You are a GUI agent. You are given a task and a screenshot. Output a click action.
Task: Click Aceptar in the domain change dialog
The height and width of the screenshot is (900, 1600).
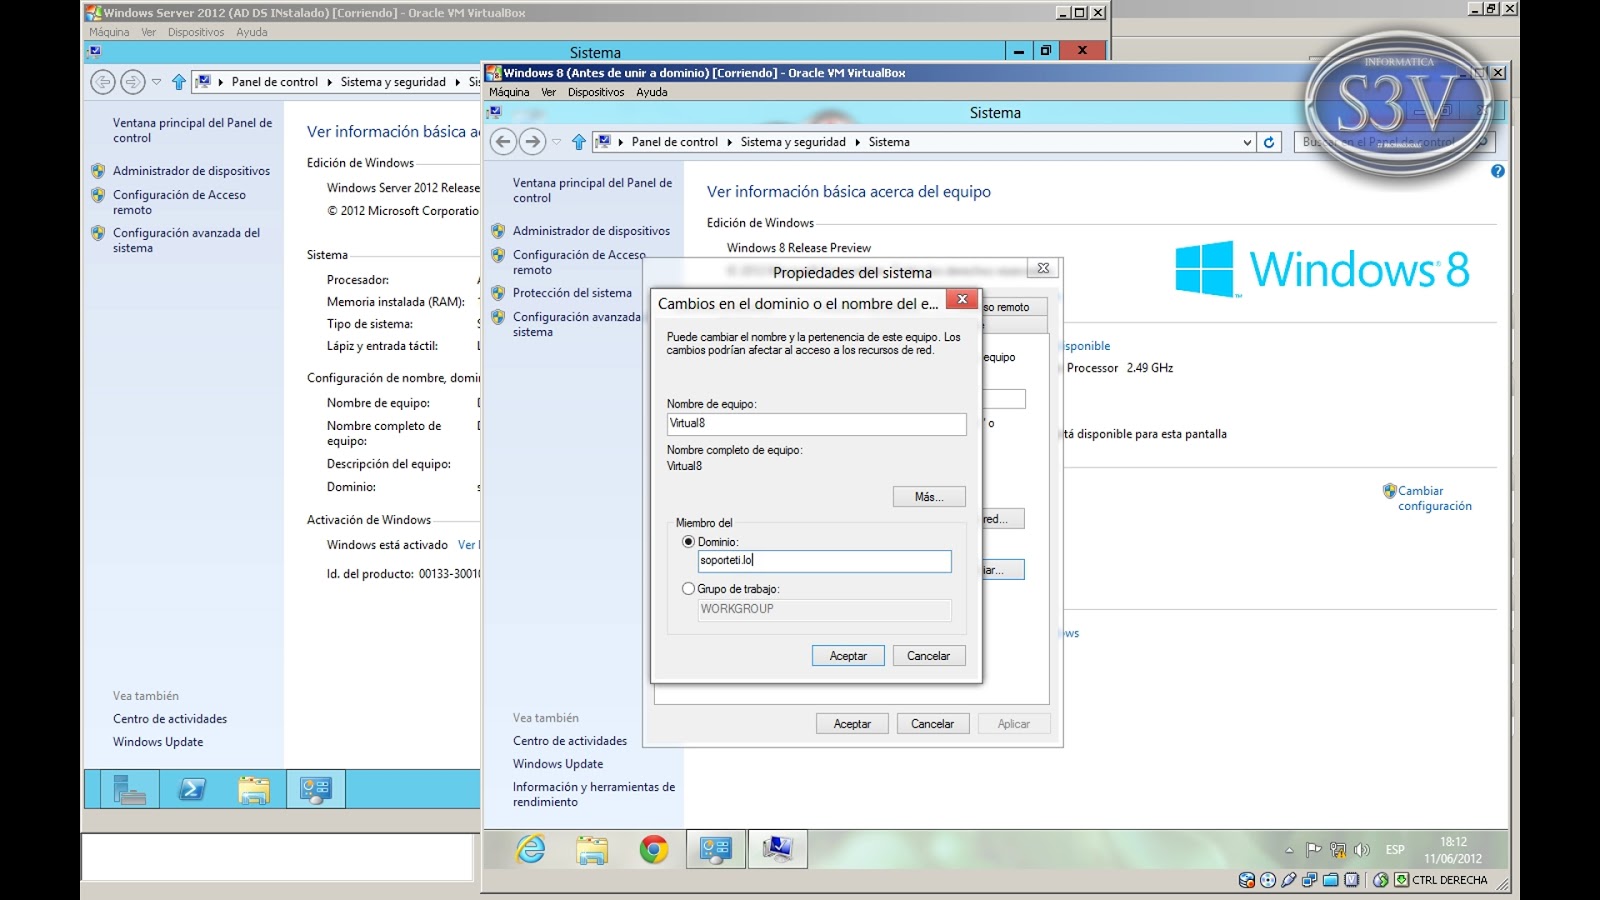click(x=848, y=656)
